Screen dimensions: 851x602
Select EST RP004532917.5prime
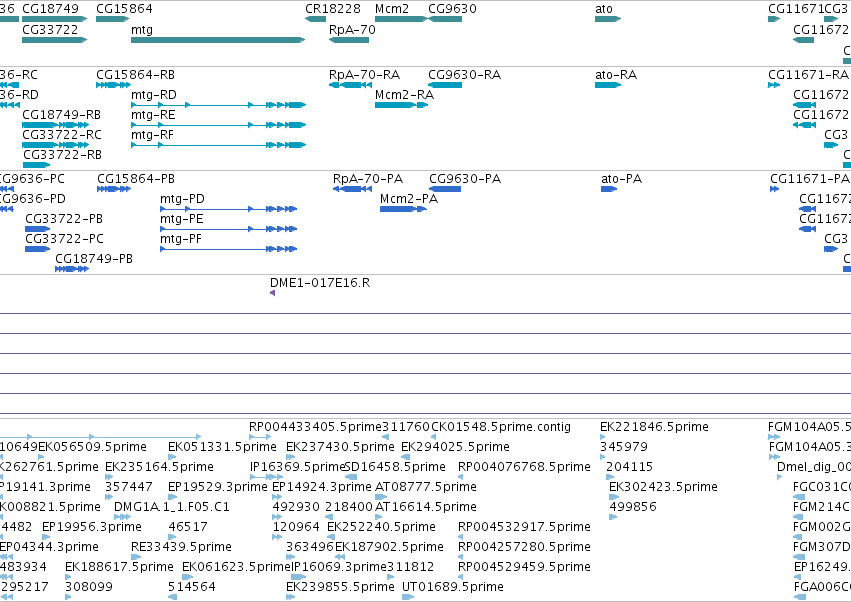(524, 527)
